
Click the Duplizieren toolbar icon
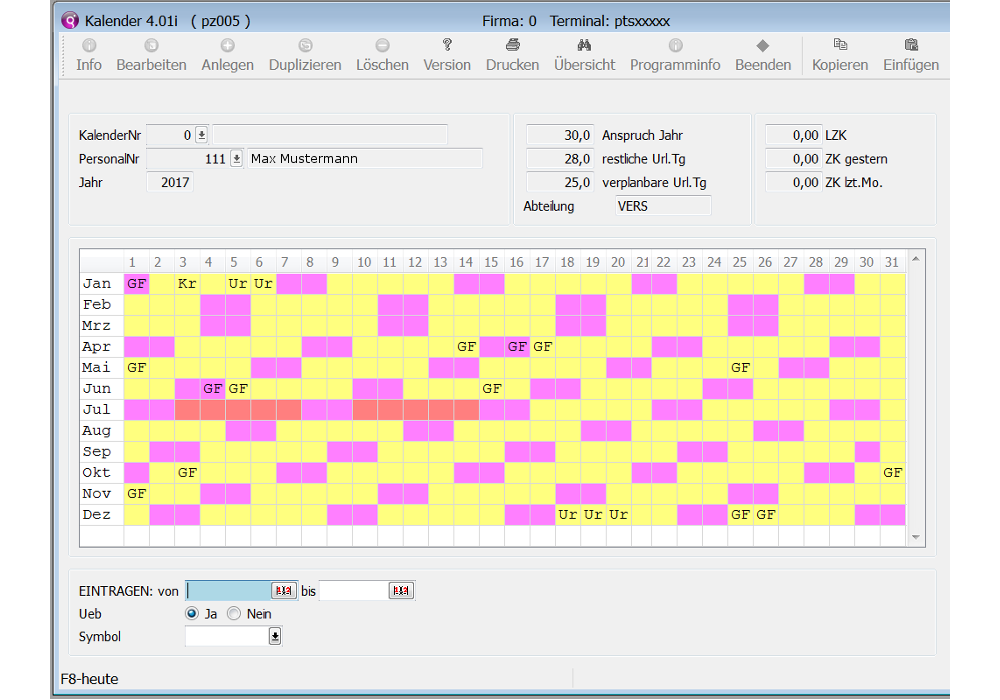pyautogui.click(x=305, y=46)
